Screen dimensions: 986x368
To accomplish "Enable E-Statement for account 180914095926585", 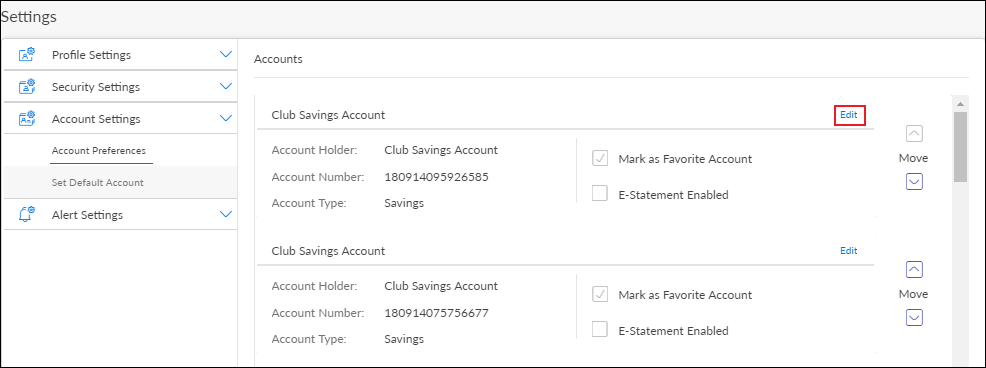I will pos(600,194).
